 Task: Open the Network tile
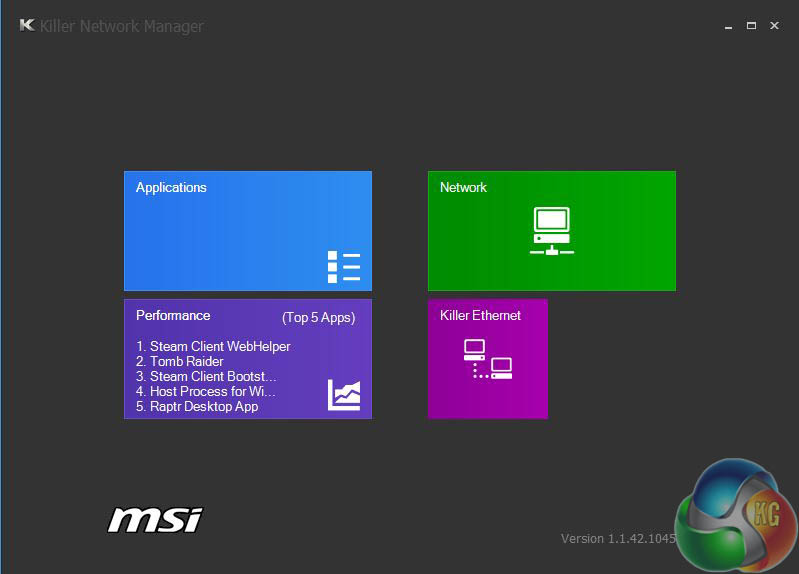click(x=552, y=231)
